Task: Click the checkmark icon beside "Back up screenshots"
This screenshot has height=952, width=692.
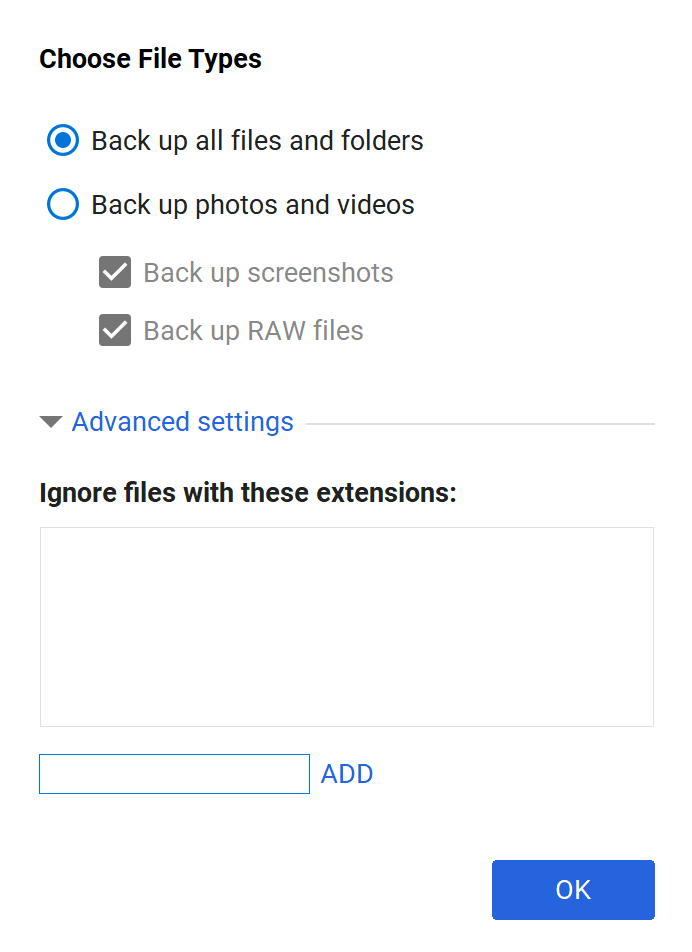Action: point(115,273)
